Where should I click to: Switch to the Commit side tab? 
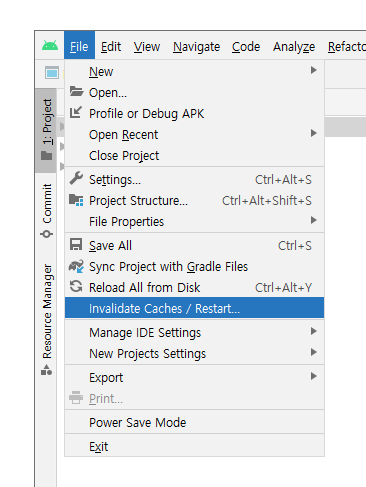pos(47,211)
